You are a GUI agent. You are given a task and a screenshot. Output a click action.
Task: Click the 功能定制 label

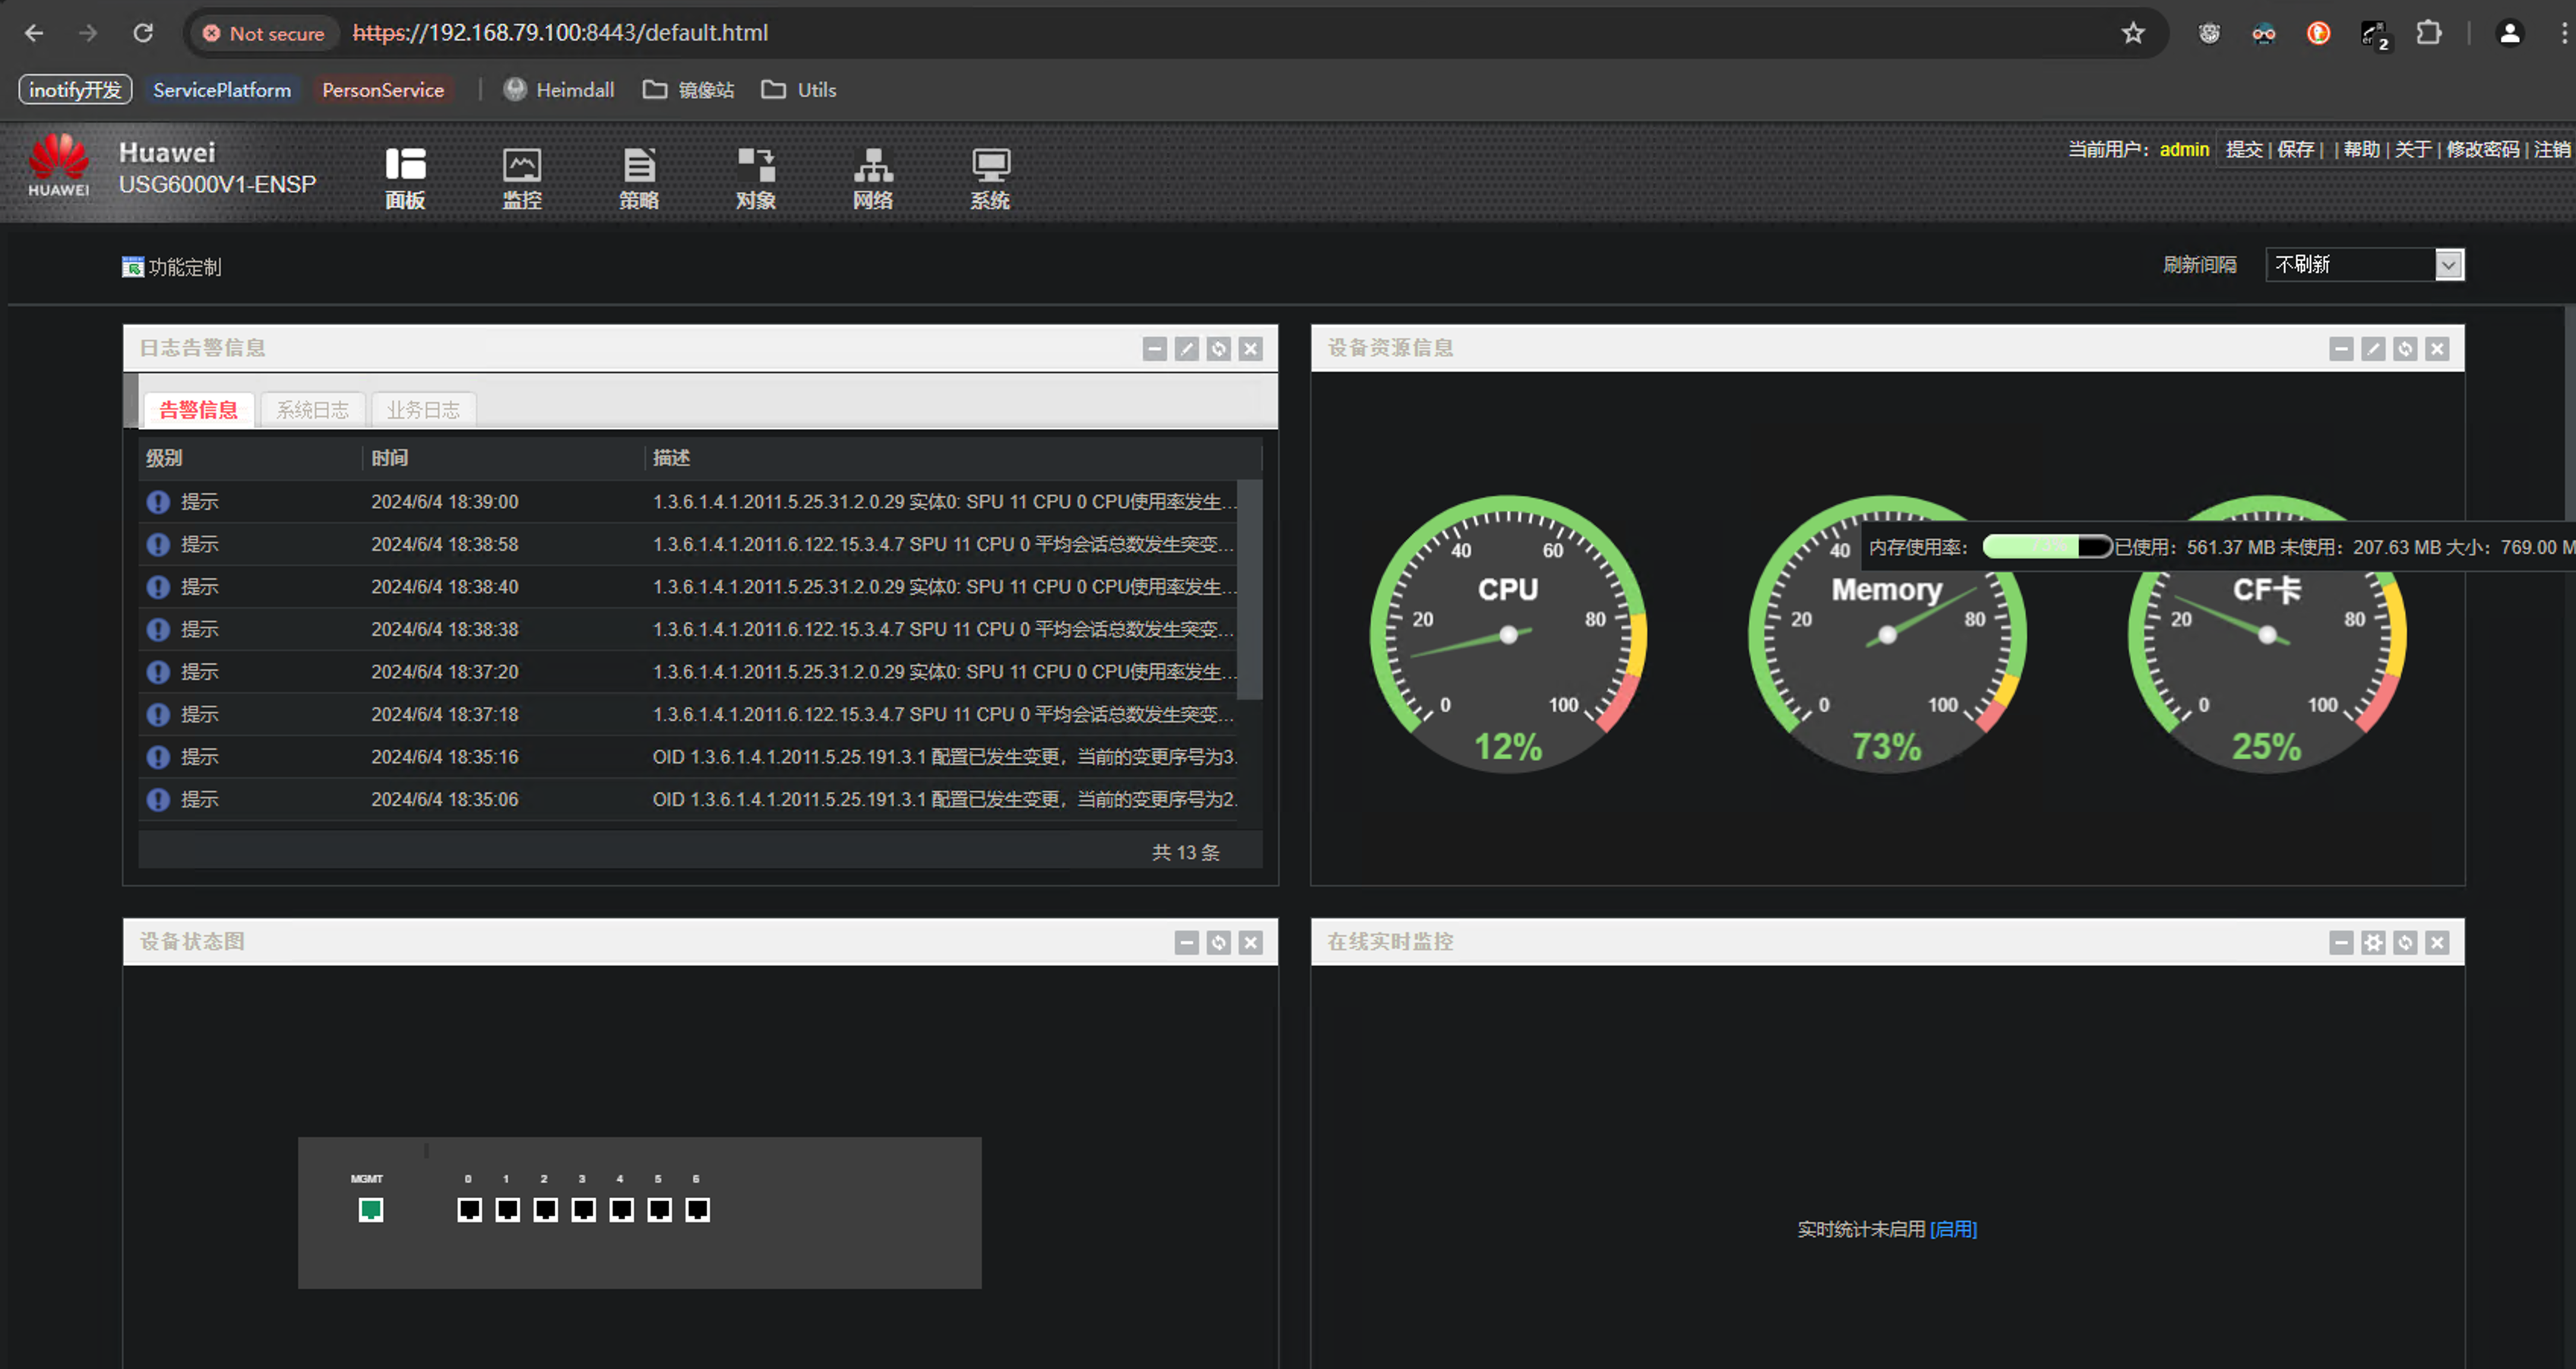coord(185,267)
